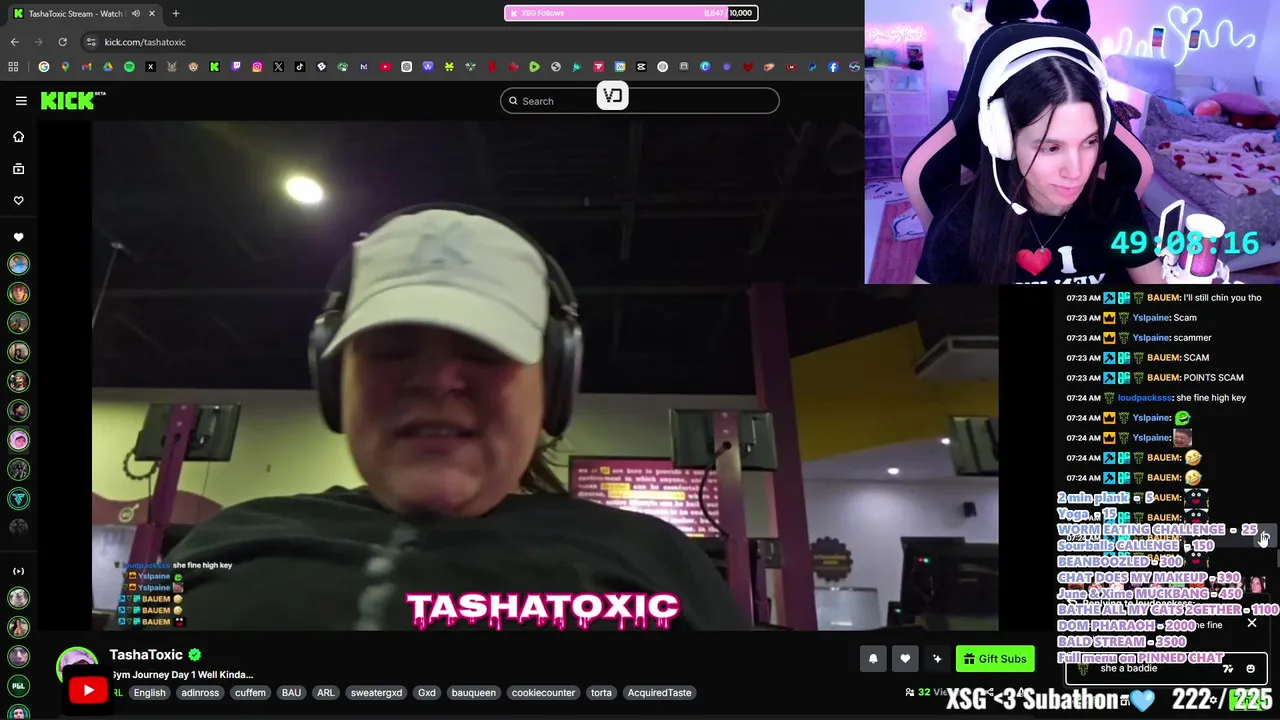Click the filled heart sidebar icon
The image size is (1280, 720).
[18, 237]
